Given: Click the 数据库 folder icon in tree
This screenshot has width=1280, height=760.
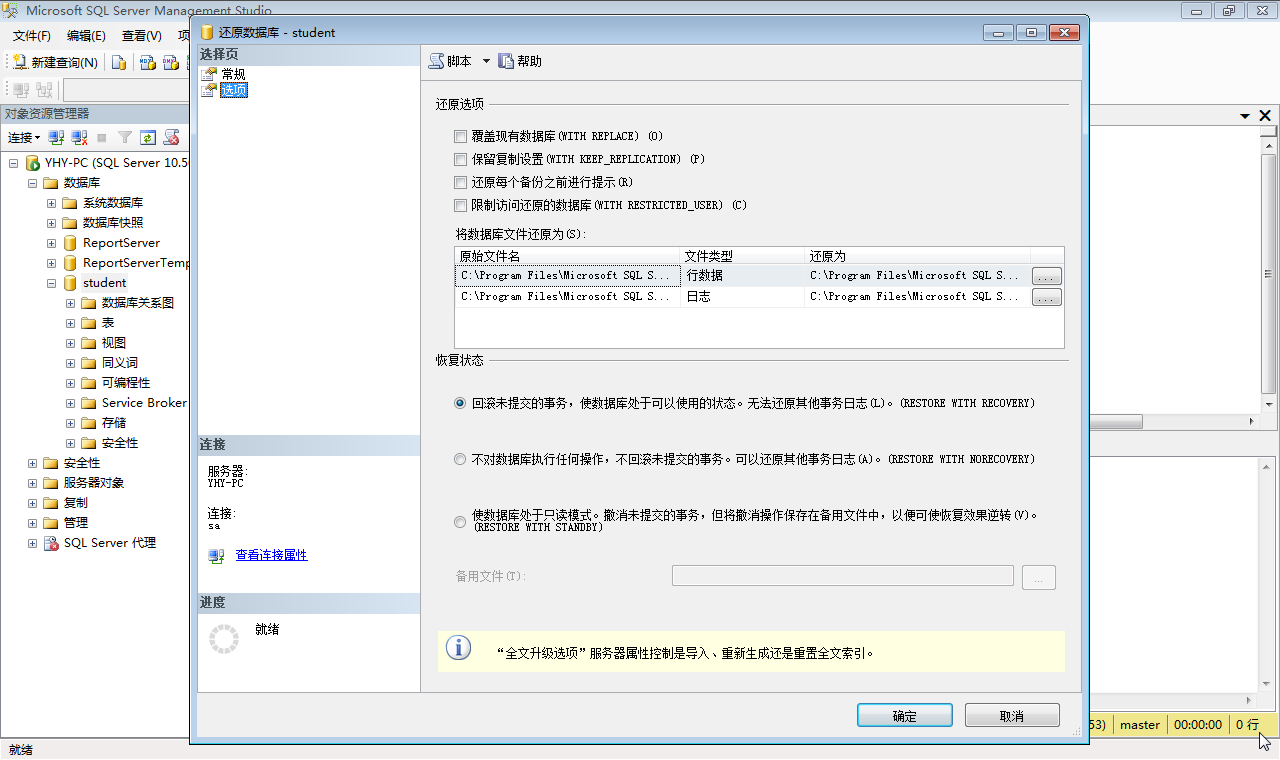Looking at the screenshot, I should click(51, 183).
